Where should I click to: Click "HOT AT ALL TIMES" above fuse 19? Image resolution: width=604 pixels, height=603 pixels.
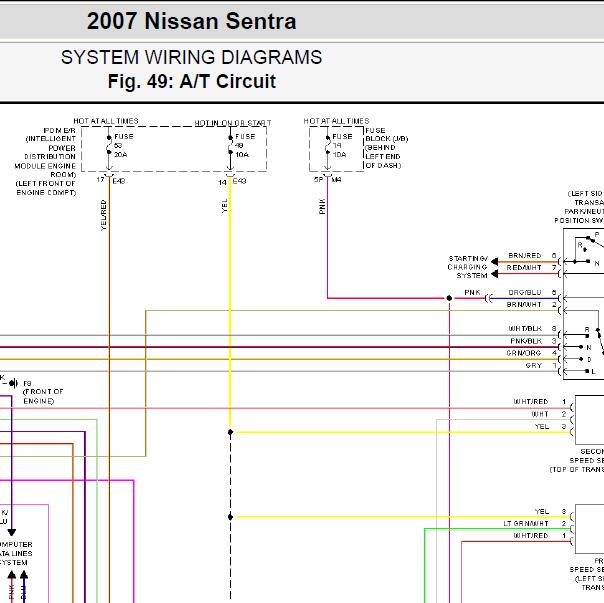(x=336, y=121)
